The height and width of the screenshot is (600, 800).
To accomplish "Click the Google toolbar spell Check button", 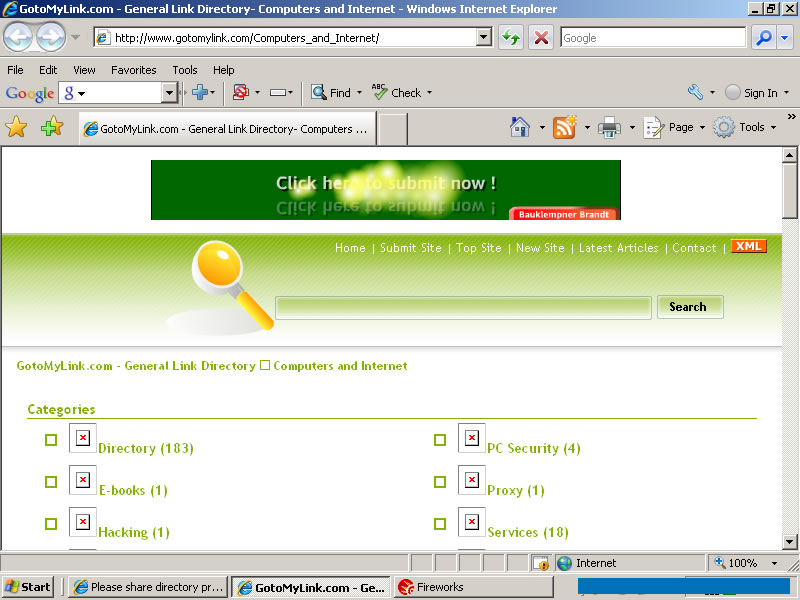I will tap(397, 92).
